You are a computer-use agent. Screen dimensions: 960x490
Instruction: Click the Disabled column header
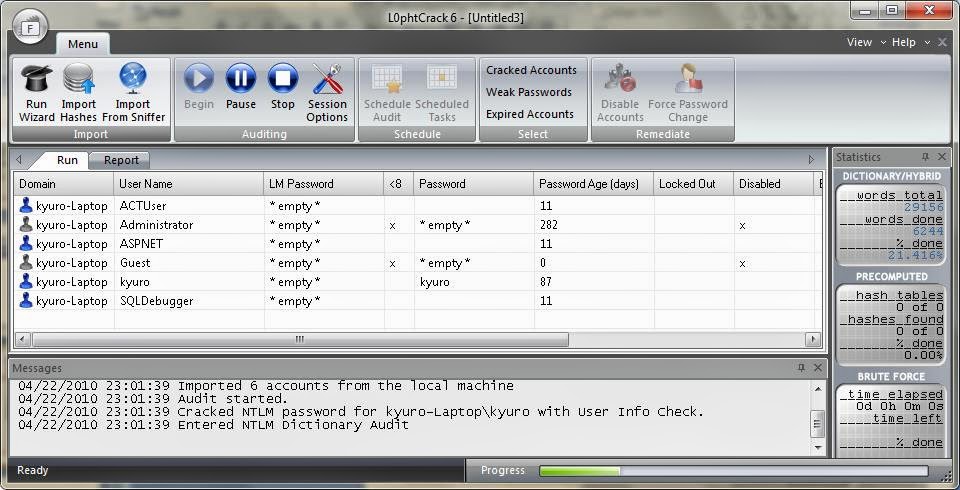coord(773,184)
